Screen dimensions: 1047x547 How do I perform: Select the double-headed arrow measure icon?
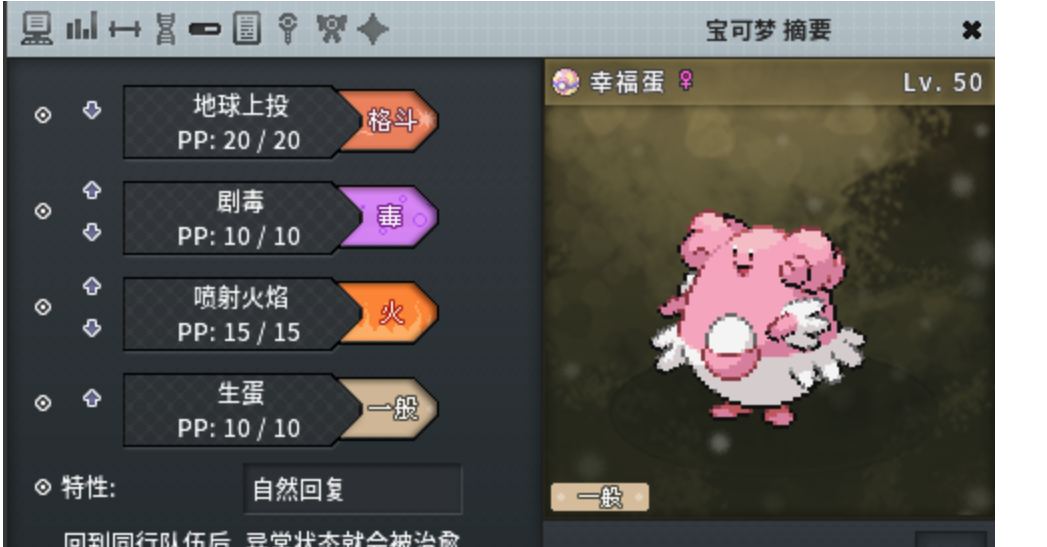124,29
